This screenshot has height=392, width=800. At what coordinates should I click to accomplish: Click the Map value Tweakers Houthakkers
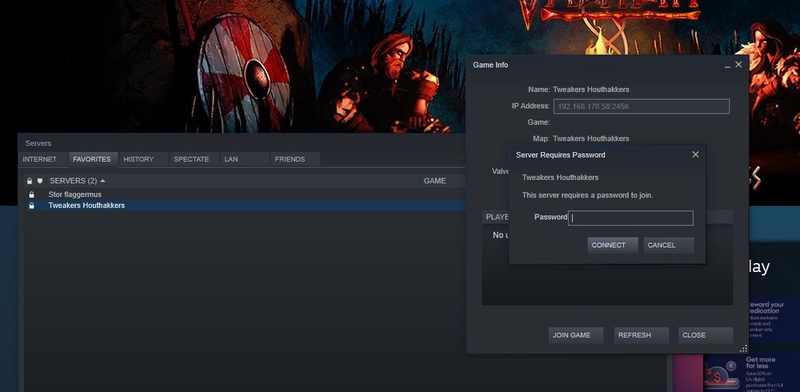coord(591,138)
